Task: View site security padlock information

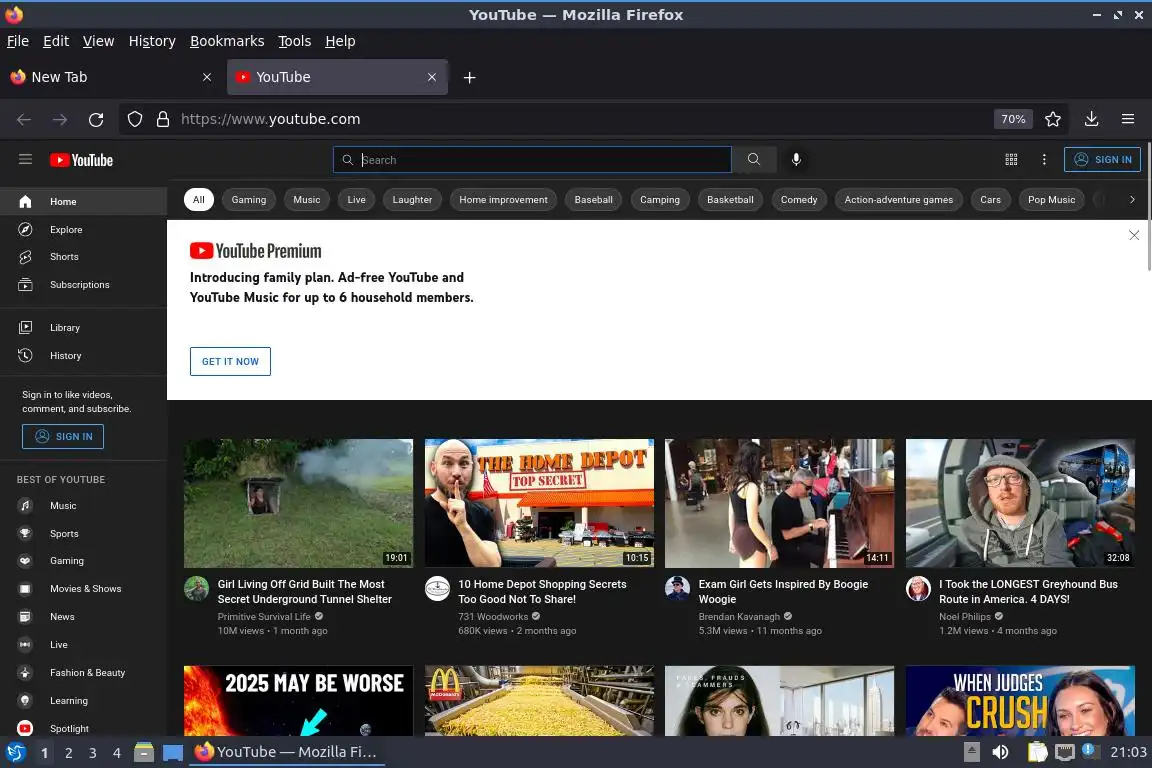Action: [x=163, y=119]
